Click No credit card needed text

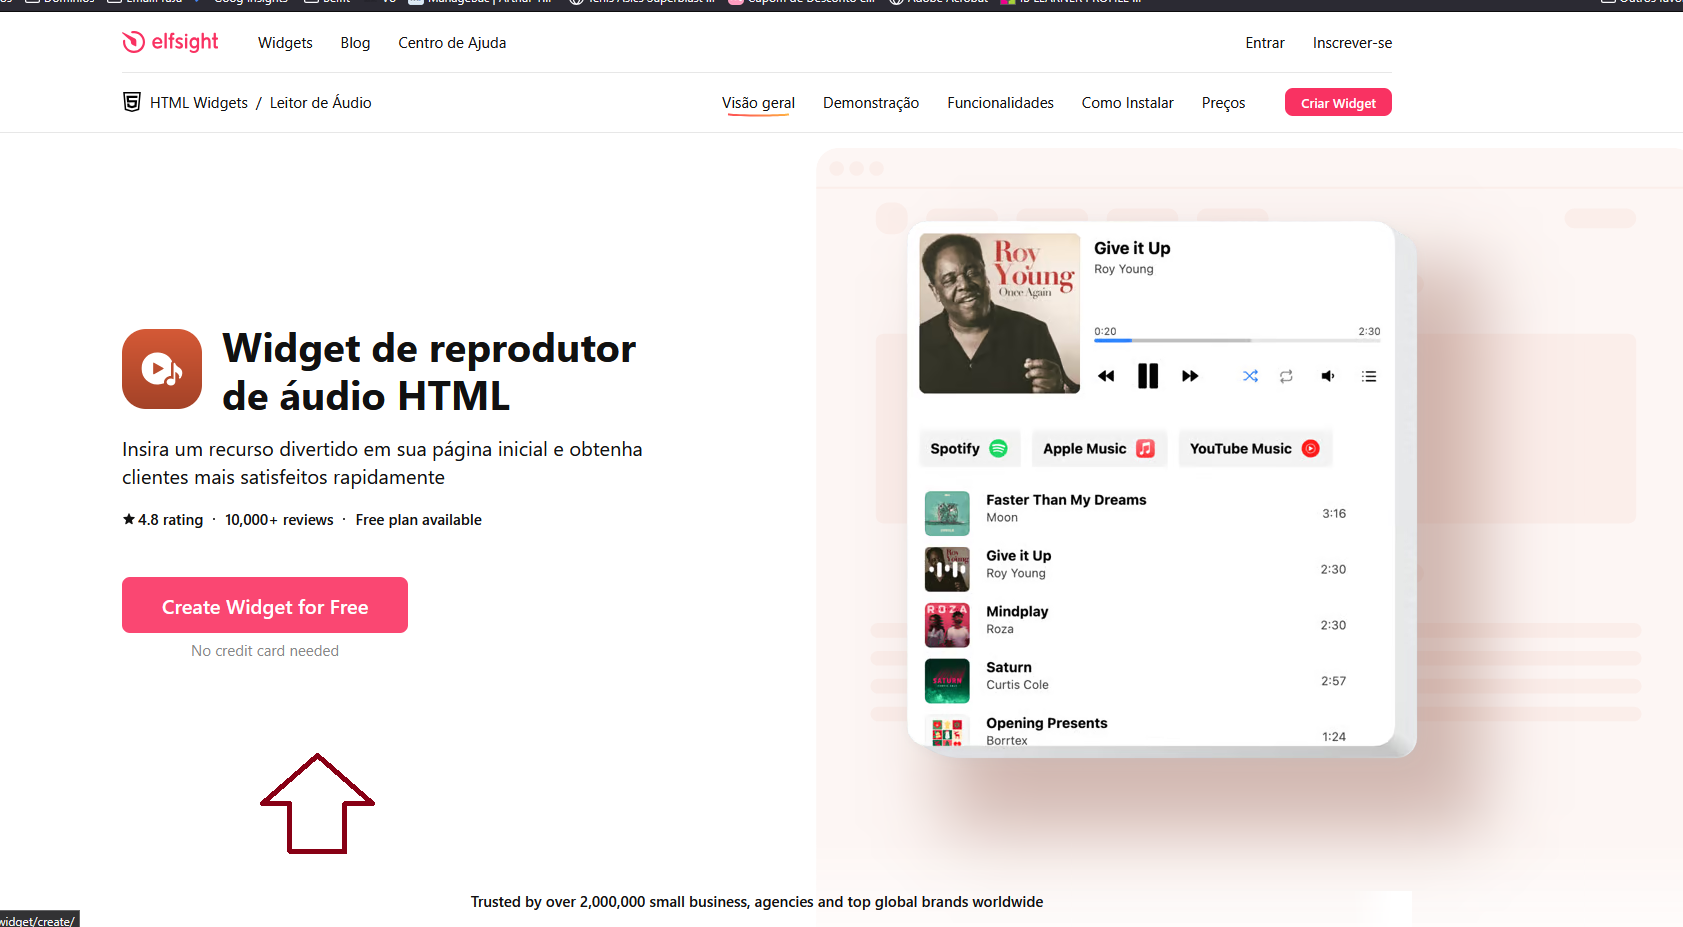265,650
